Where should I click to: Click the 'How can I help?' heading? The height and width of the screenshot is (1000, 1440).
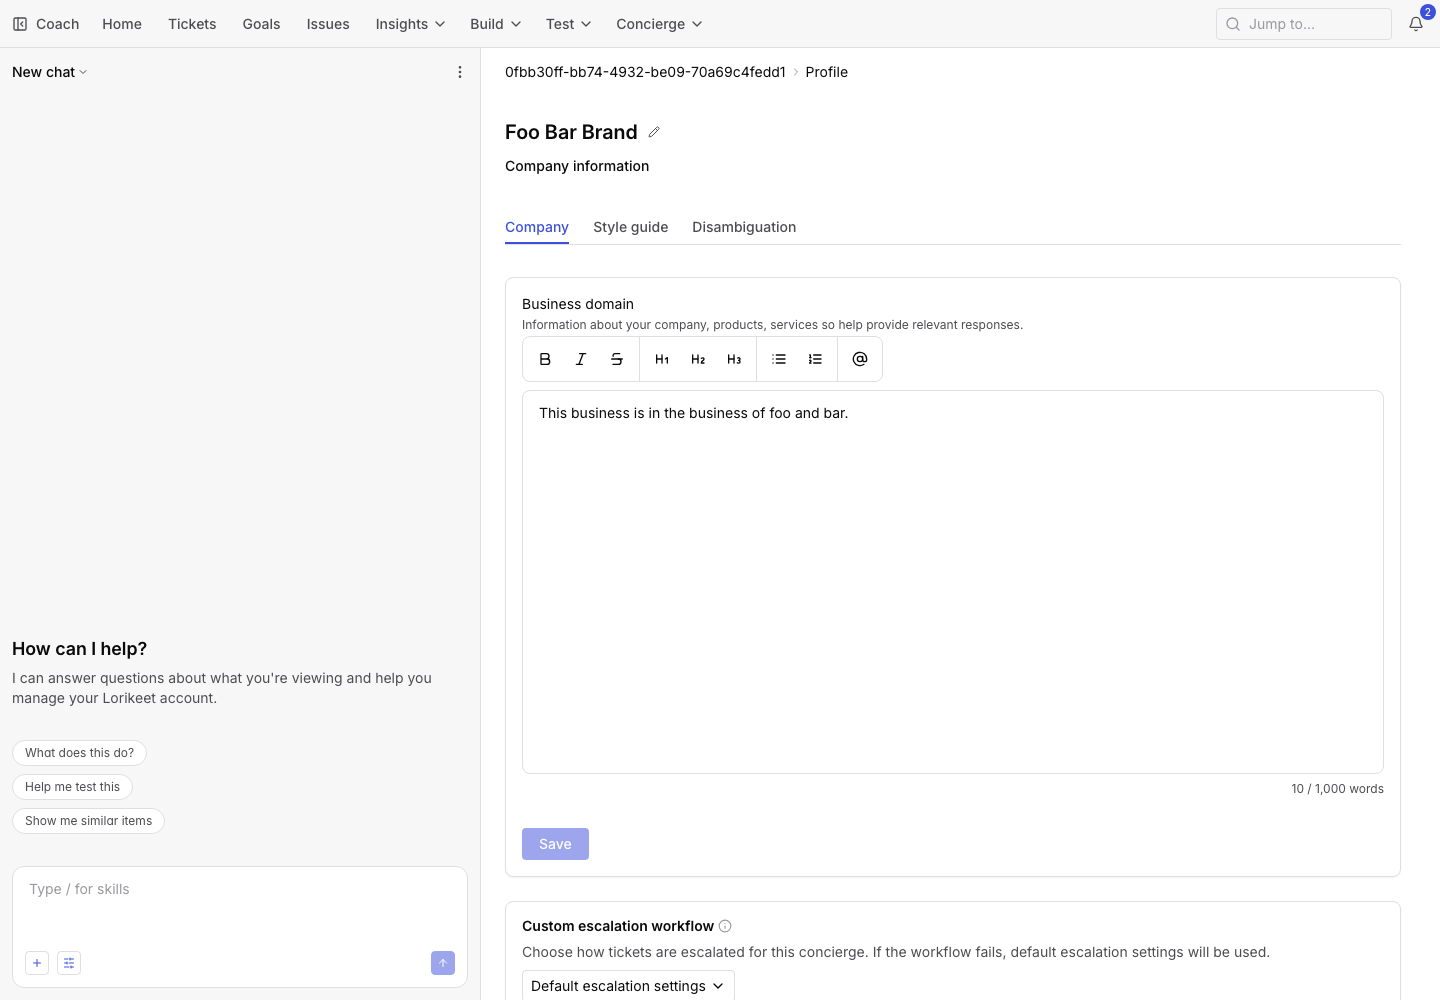[80, 649]
